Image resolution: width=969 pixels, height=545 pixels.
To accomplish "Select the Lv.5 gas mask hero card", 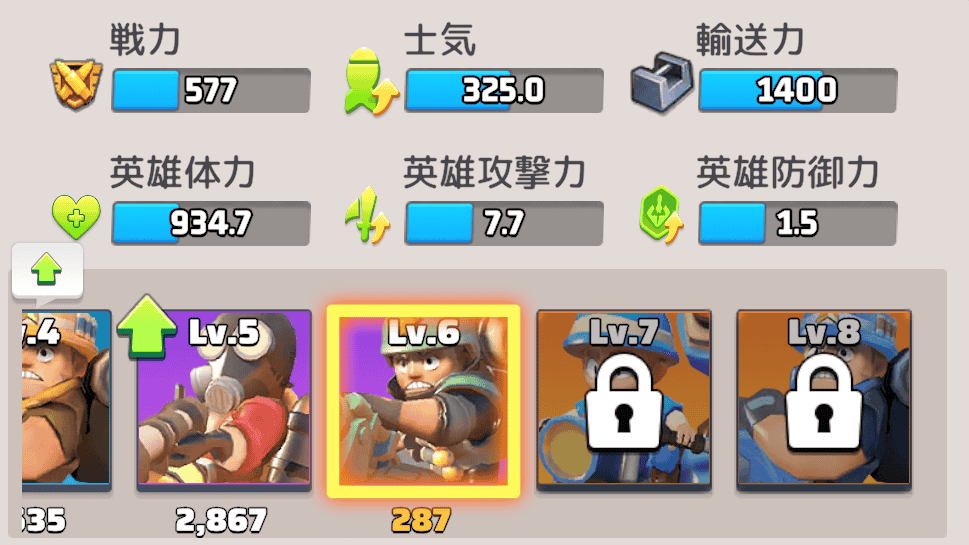I will 224,400.
